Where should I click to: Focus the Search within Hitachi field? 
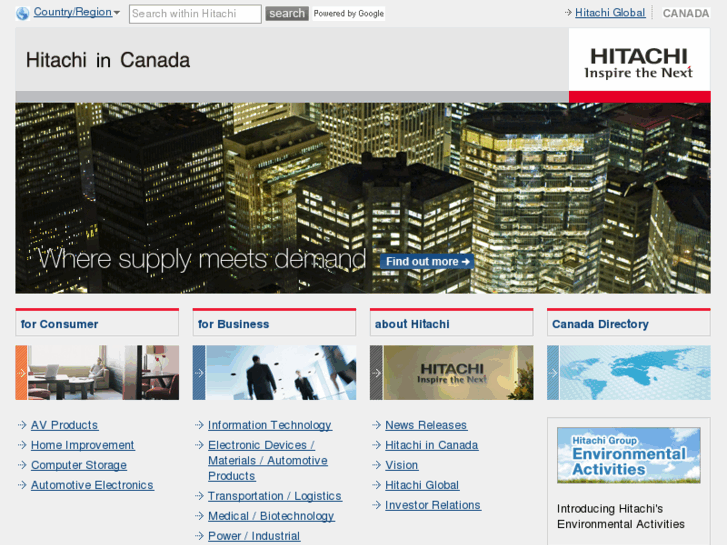pos(195,14)
